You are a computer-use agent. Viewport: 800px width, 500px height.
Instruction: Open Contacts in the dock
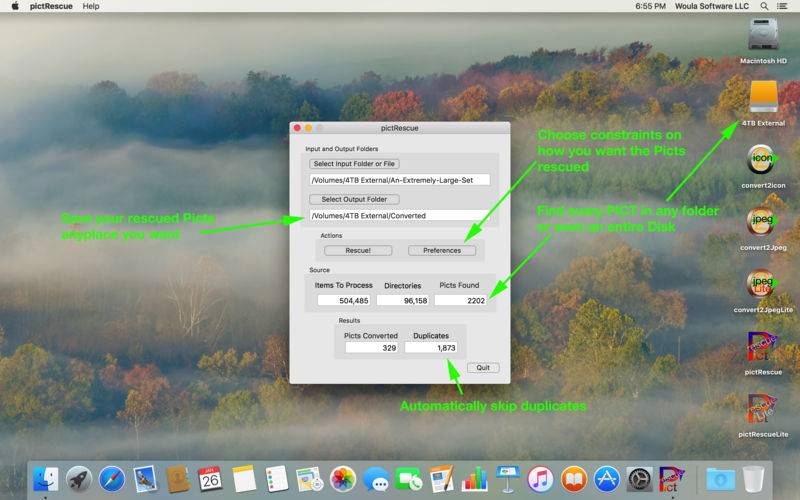click(178, 480)
